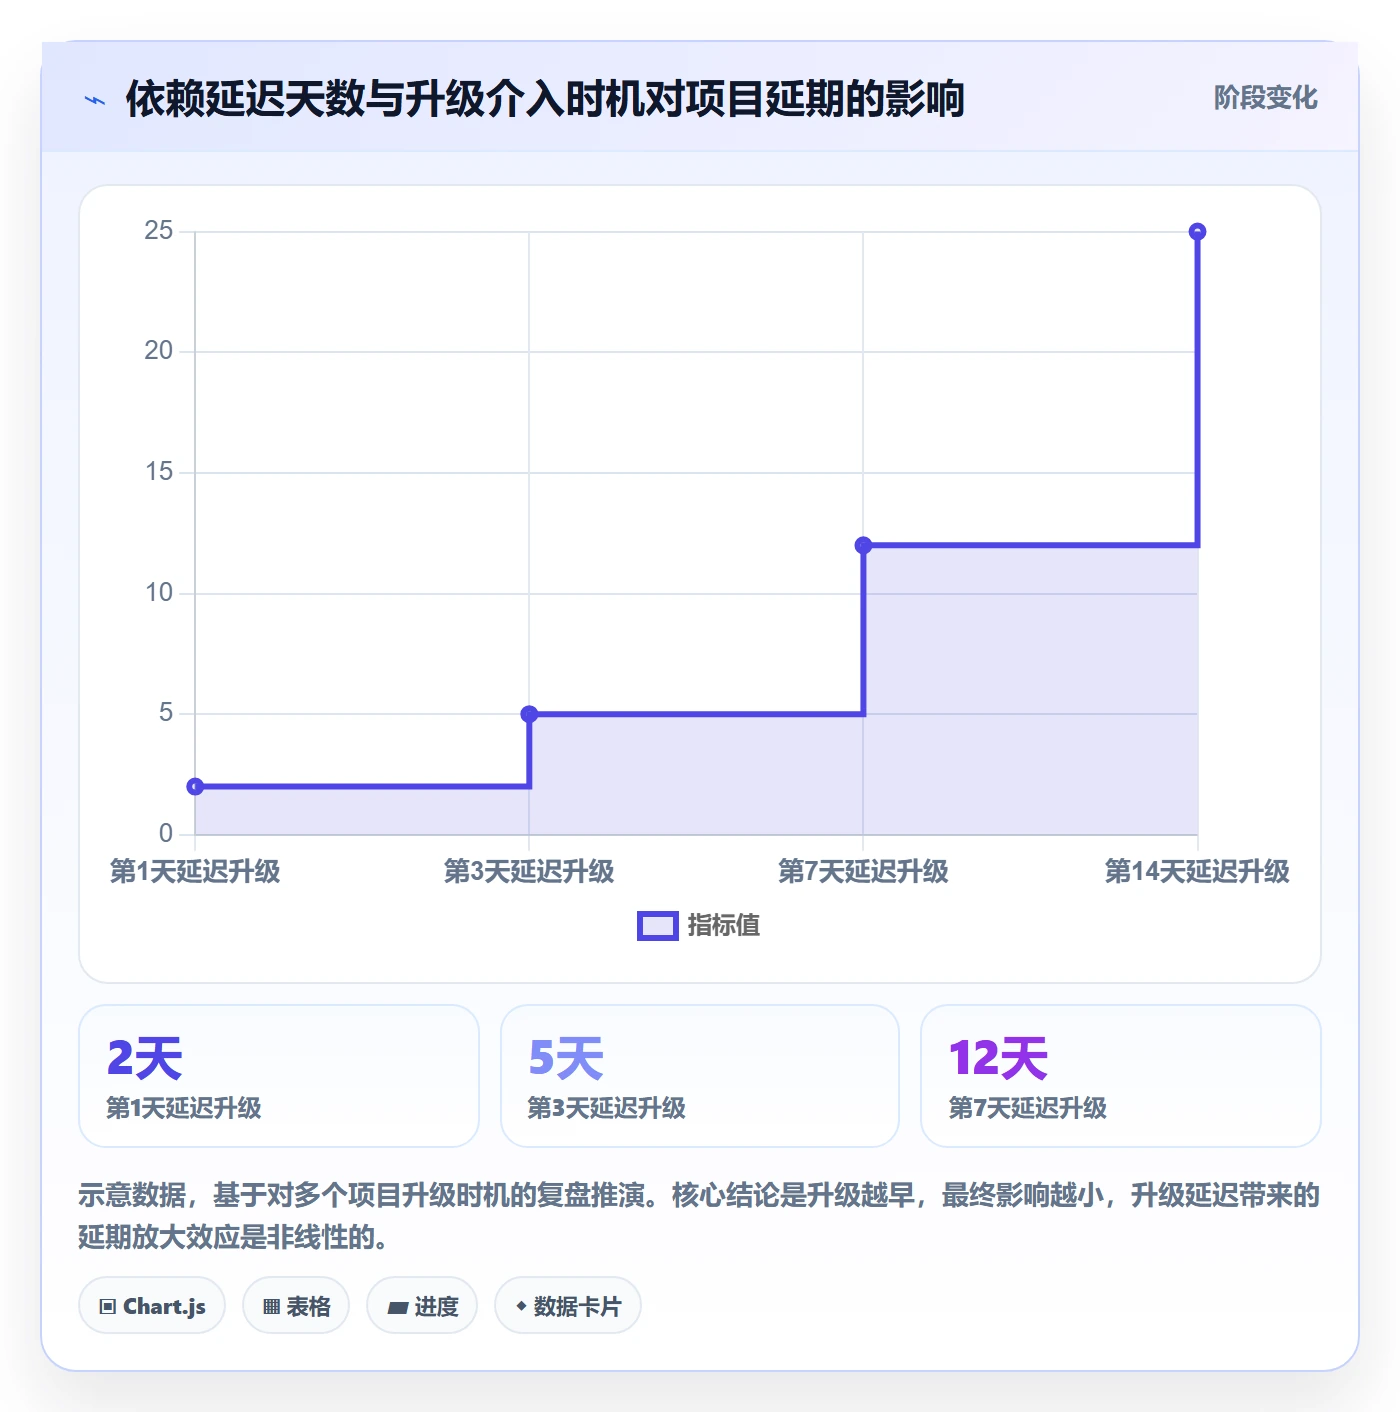1400x1412 pixels.
Task: Open the 12天 data card
Action: 1121,1076
